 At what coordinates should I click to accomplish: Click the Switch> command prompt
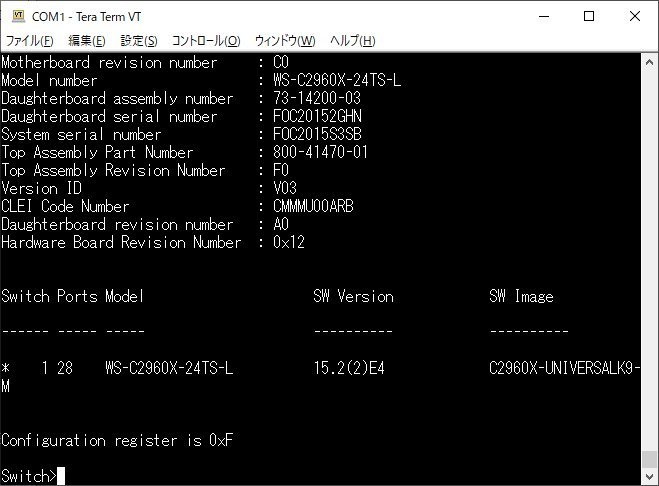click(29, 476)
